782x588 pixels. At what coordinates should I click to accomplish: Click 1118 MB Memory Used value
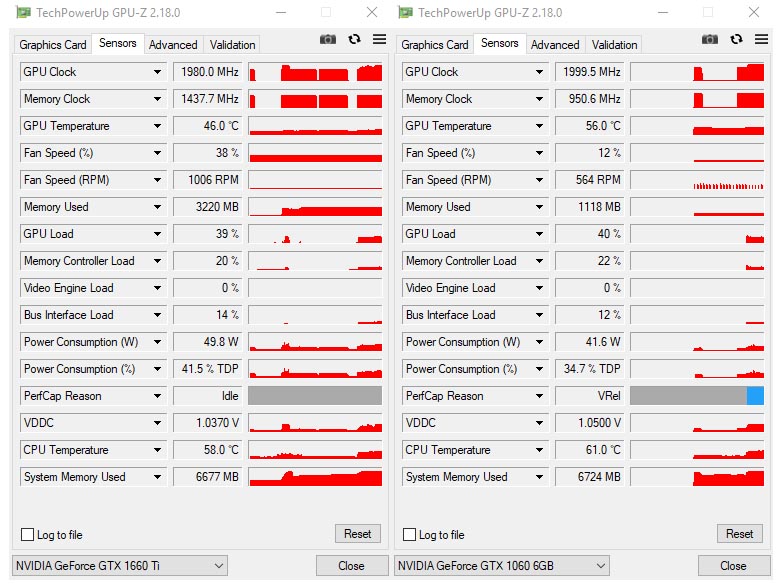[589, 207]
